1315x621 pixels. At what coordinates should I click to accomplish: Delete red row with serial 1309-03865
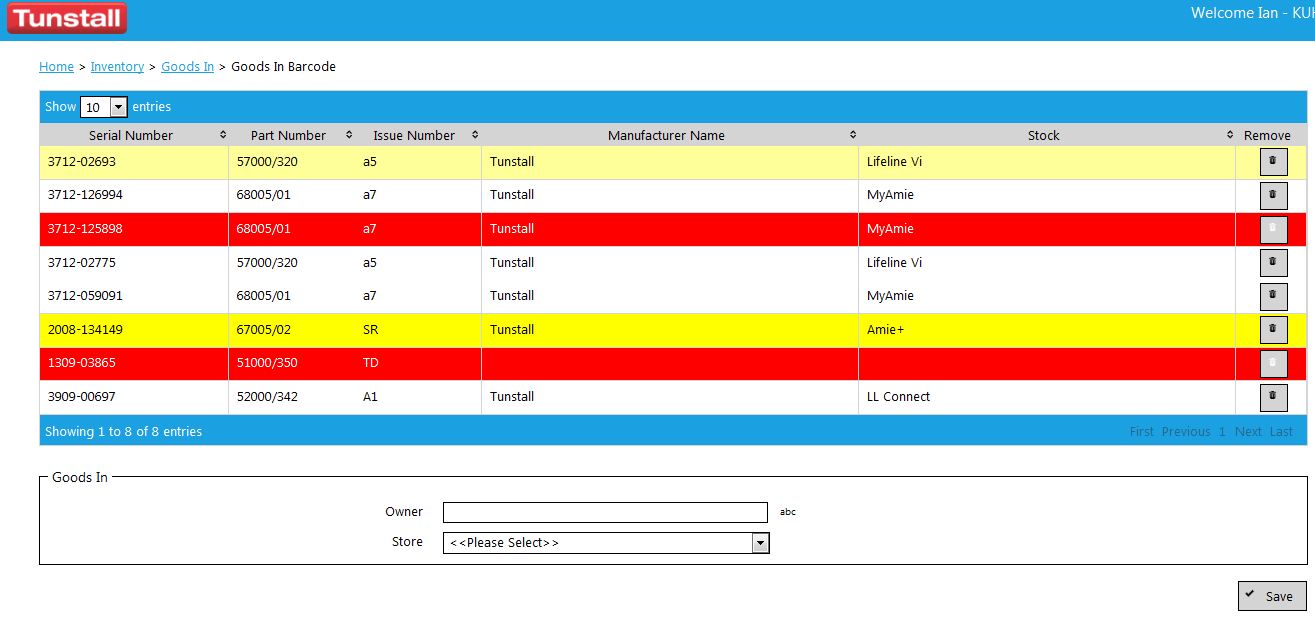(1272, 363)
